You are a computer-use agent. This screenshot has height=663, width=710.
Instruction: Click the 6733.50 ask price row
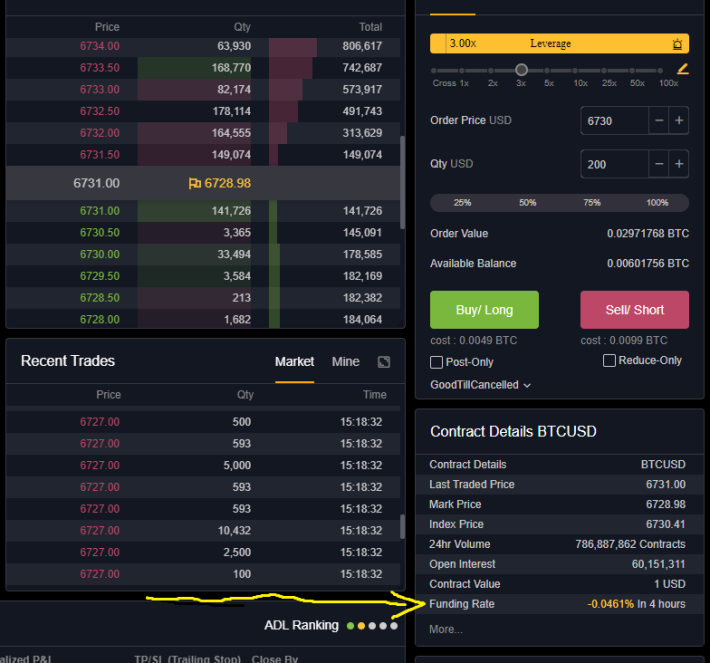point(203,68)
